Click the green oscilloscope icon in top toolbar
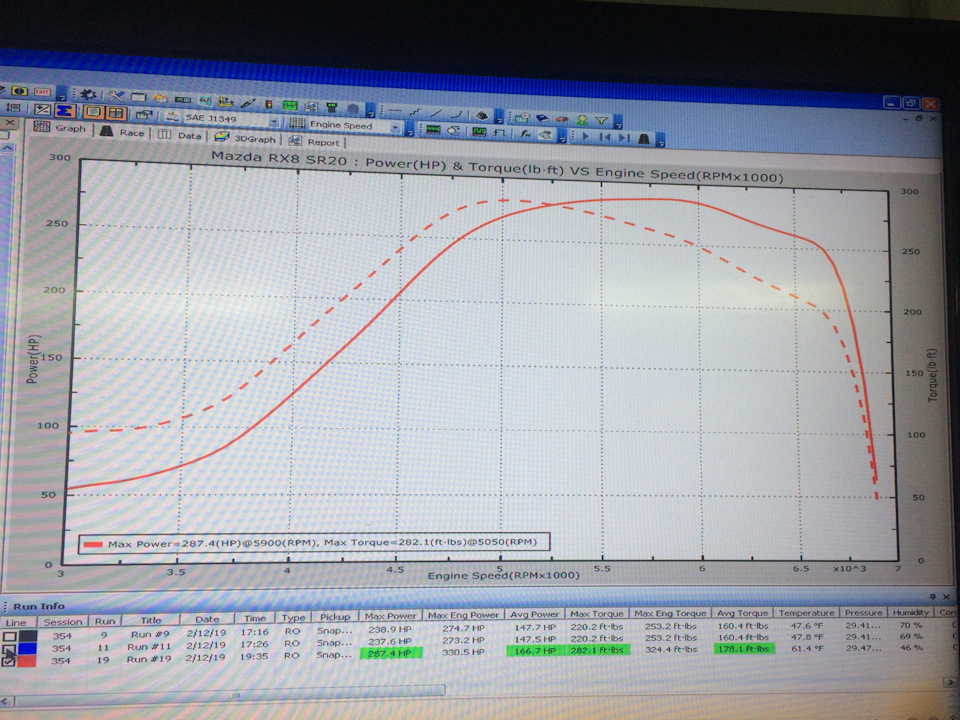This screenshot has height=720, width=960. click(290, 105)
